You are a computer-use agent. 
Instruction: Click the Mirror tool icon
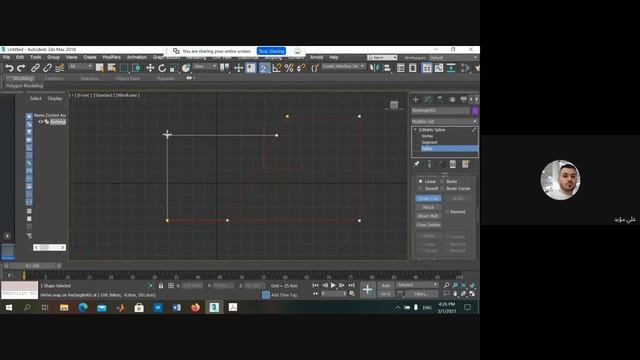374,68
